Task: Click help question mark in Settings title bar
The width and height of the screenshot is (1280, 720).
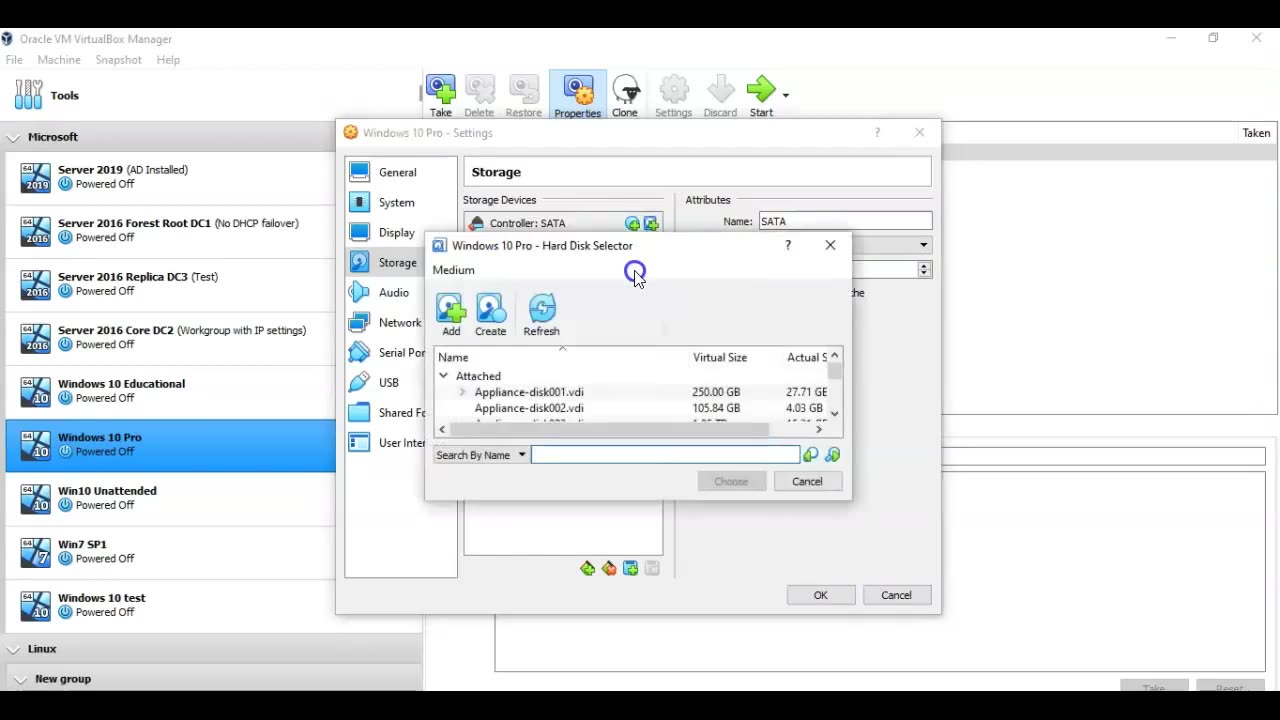Action: click(877, 132)
